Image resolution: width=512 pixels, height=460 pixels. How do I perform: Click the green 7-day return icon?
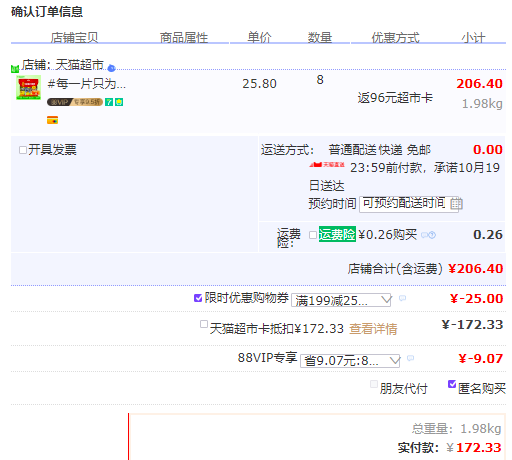click(109, 102)
